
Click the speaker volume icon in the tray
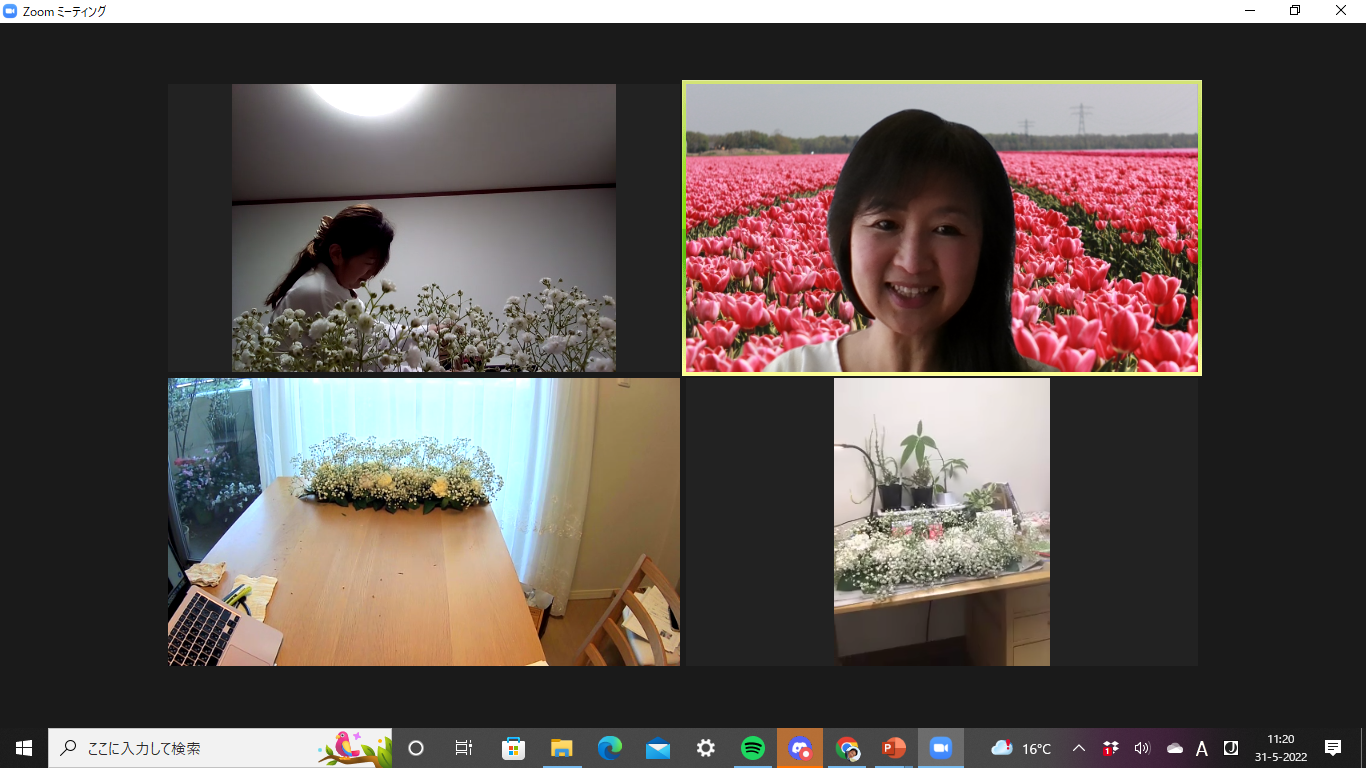coord(1142,748)
